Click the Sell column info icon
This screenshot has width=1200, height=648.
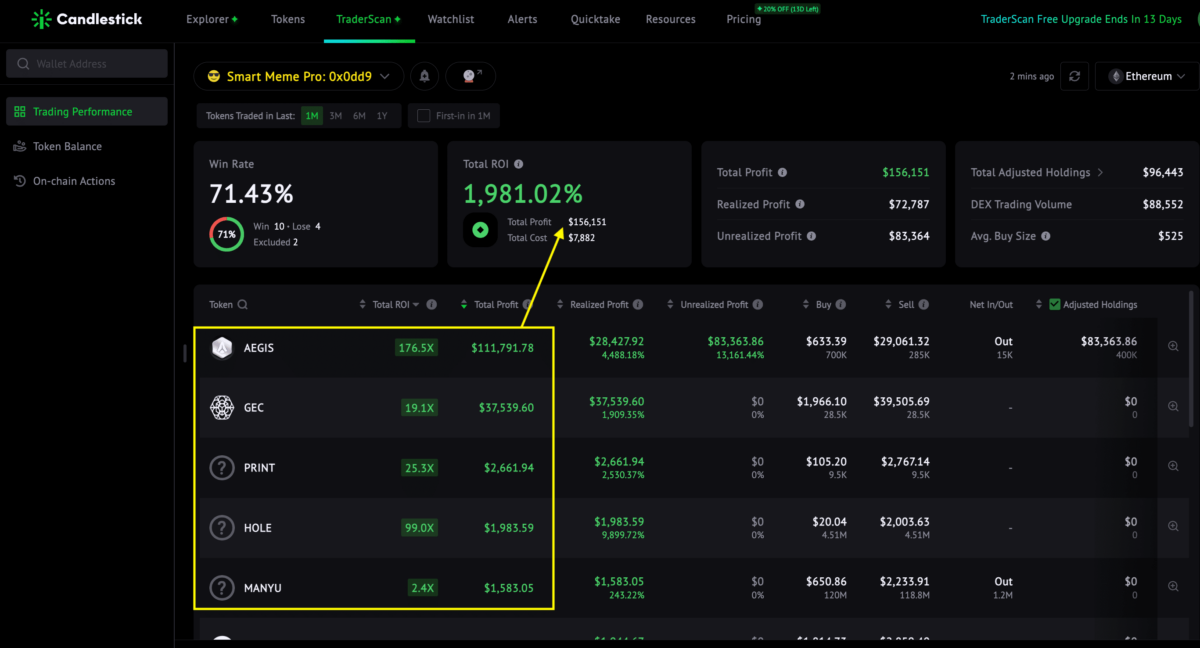924,305
